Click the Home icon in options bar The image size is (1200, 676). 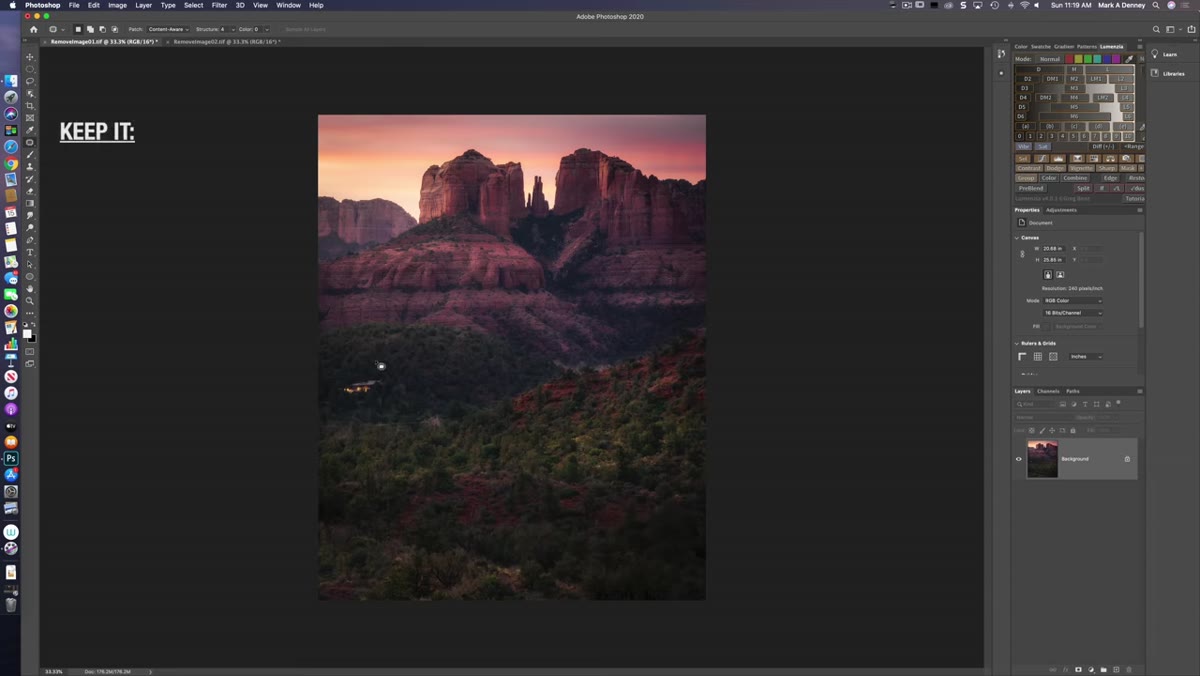pos(33,30)
